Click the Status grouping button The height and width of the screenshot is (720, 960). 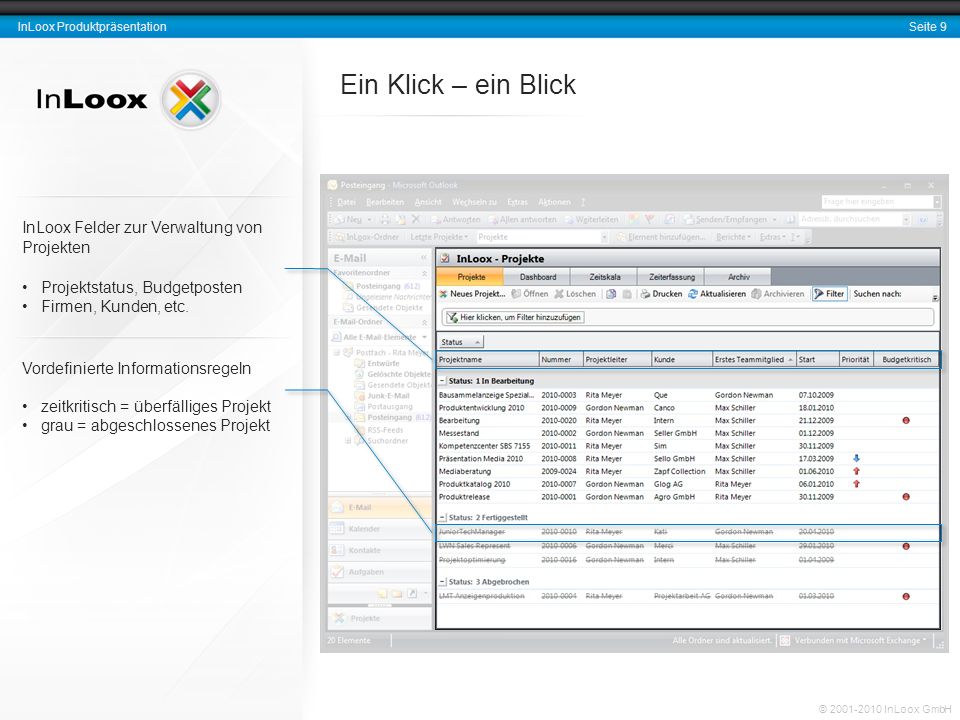coord(461,342)
